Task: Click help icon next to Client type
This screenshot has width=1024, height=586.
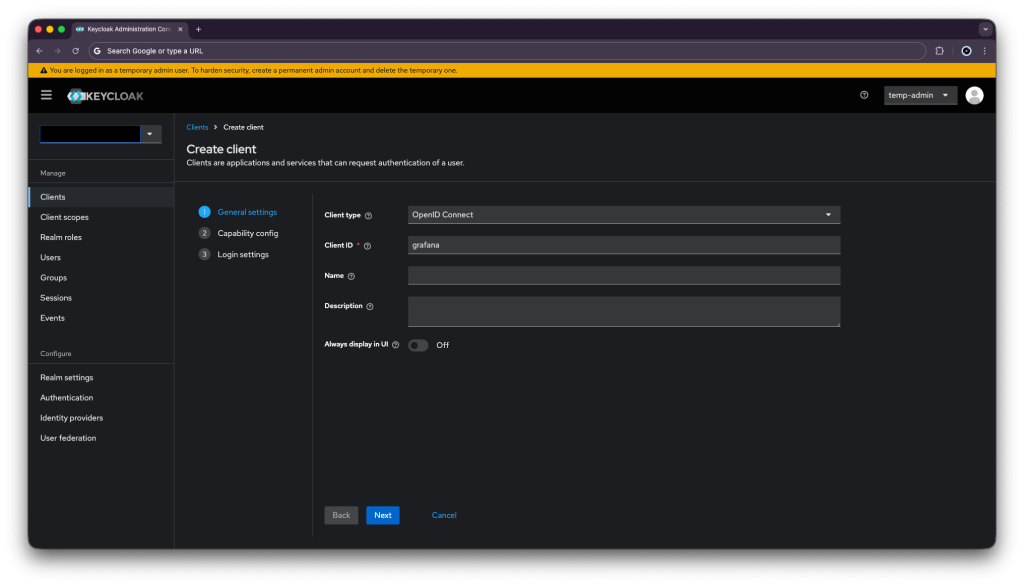Action: 368,215
